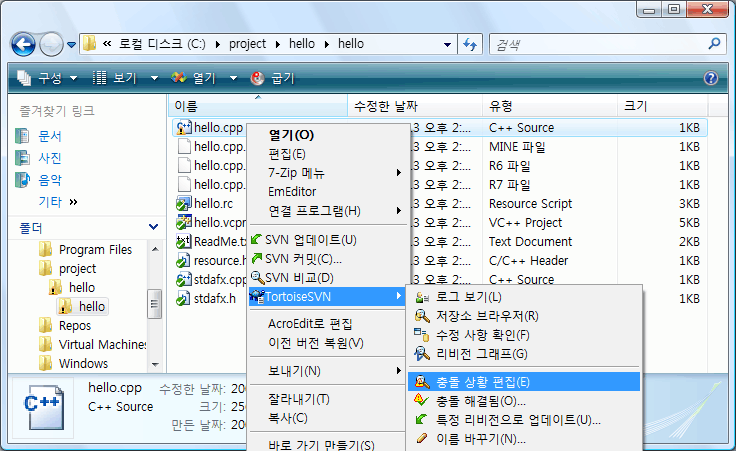The image size is (736, 451).
Task: Click 충돌 해결됨(O) resolved icon entry
Action: point(421,401)
